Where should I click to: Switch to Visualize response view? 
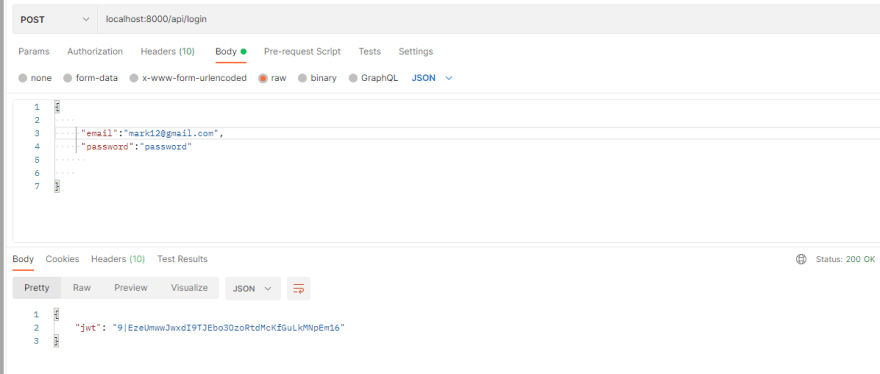pyautogui.click(x=189, y=288)
